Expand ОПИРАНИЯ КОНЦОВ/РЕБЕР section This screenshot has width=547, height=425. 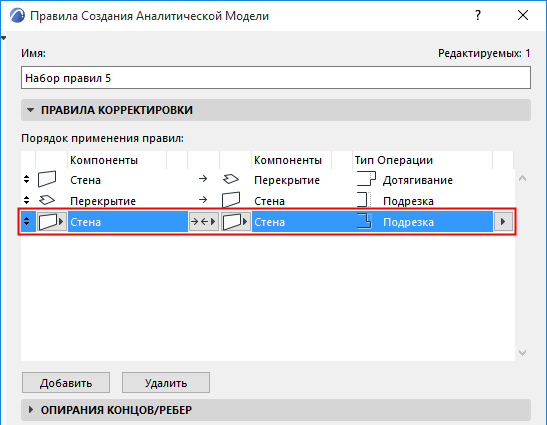[x=31, y=410]
